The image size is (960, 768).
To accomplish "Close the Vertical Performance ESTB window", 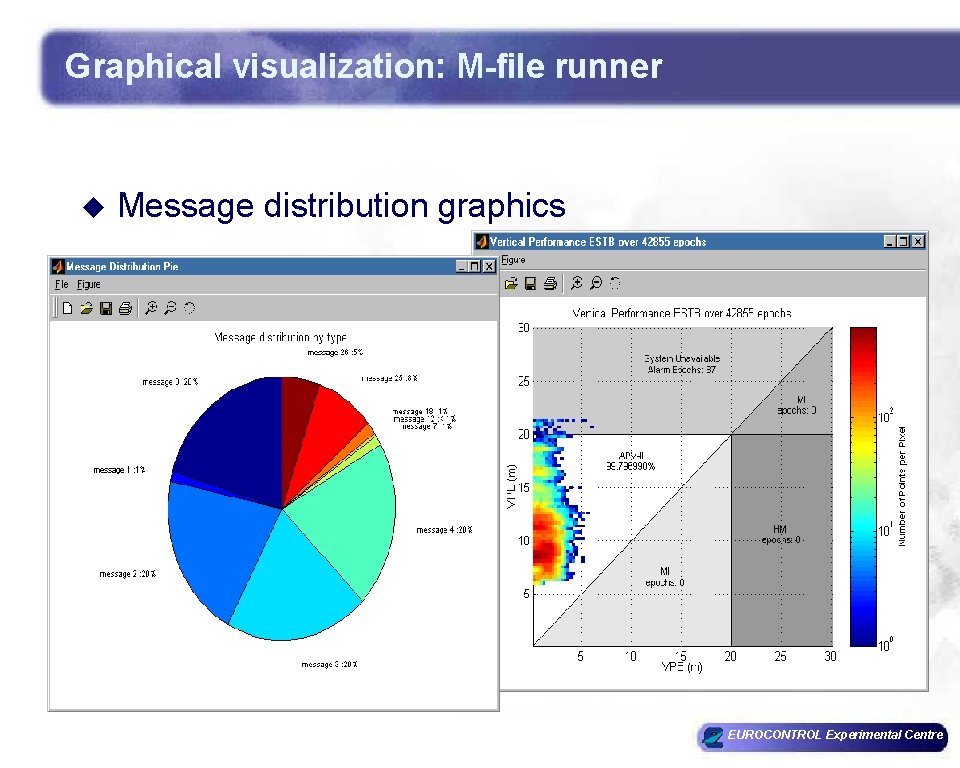I will click(x=918, y=242).
